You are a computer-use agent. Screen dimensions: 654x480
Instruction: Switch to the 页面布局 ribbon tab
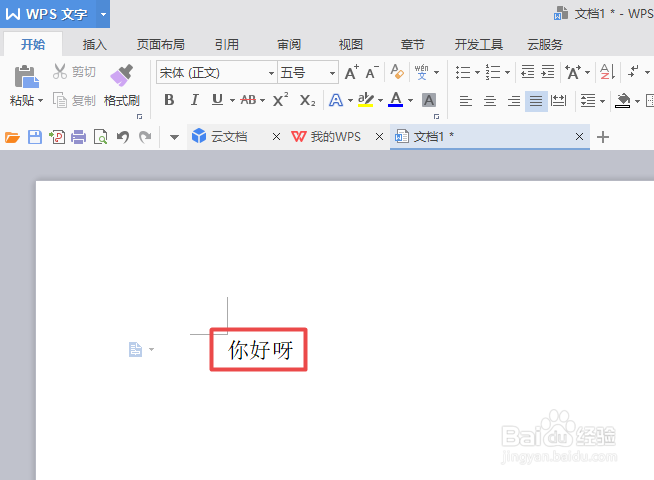(x=161, y=44)
